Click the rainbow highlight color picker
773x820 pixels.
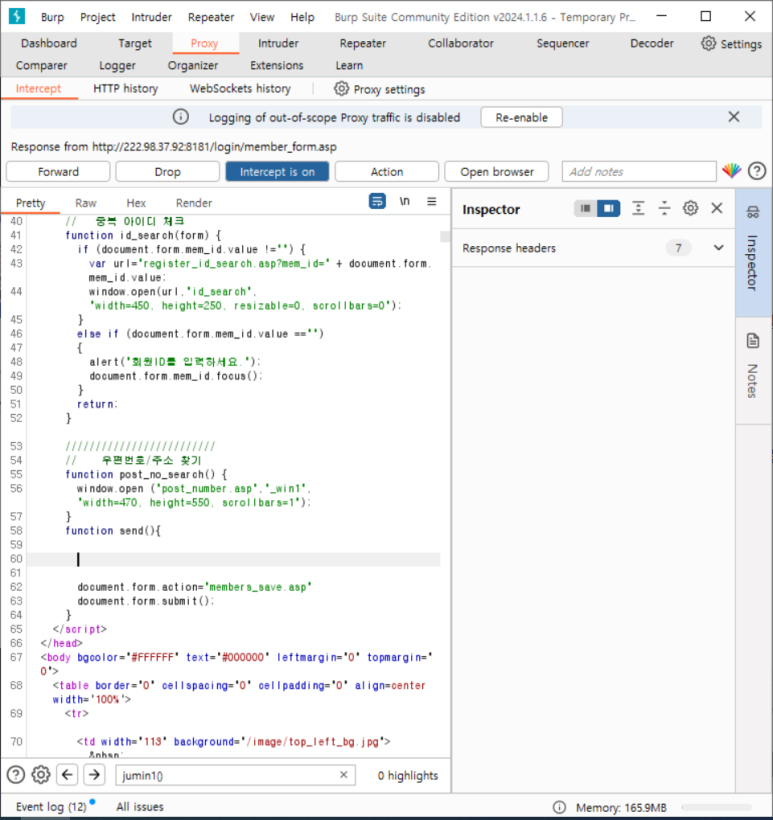(x=731, y=170)
